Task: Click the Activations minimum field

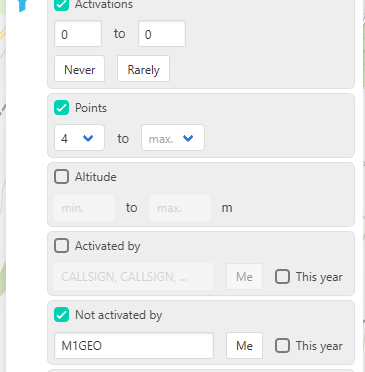Action: tap(78, 34)
